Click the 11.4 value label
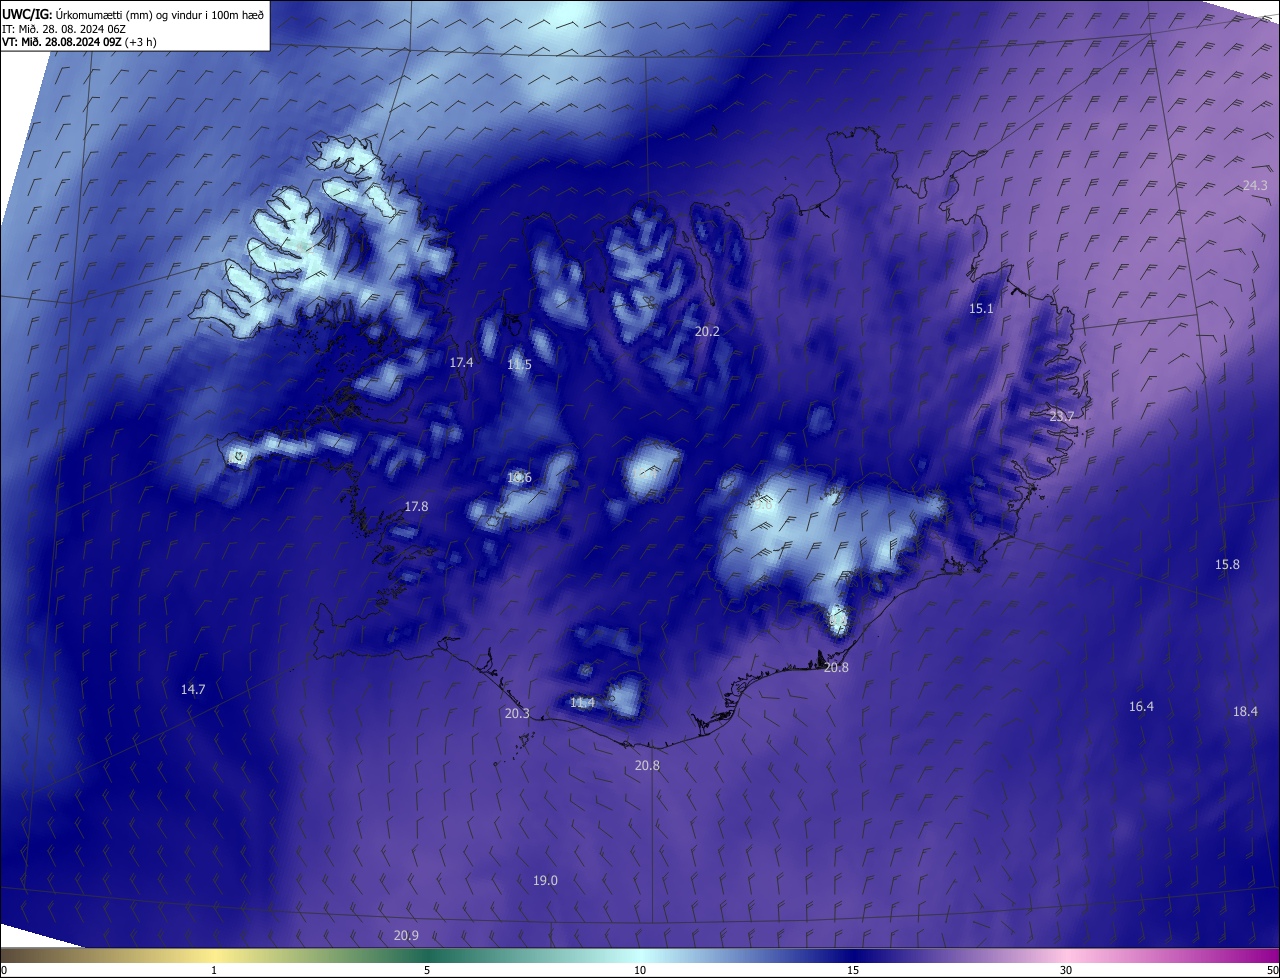The image size is (1280, 978). coord(582,702)
